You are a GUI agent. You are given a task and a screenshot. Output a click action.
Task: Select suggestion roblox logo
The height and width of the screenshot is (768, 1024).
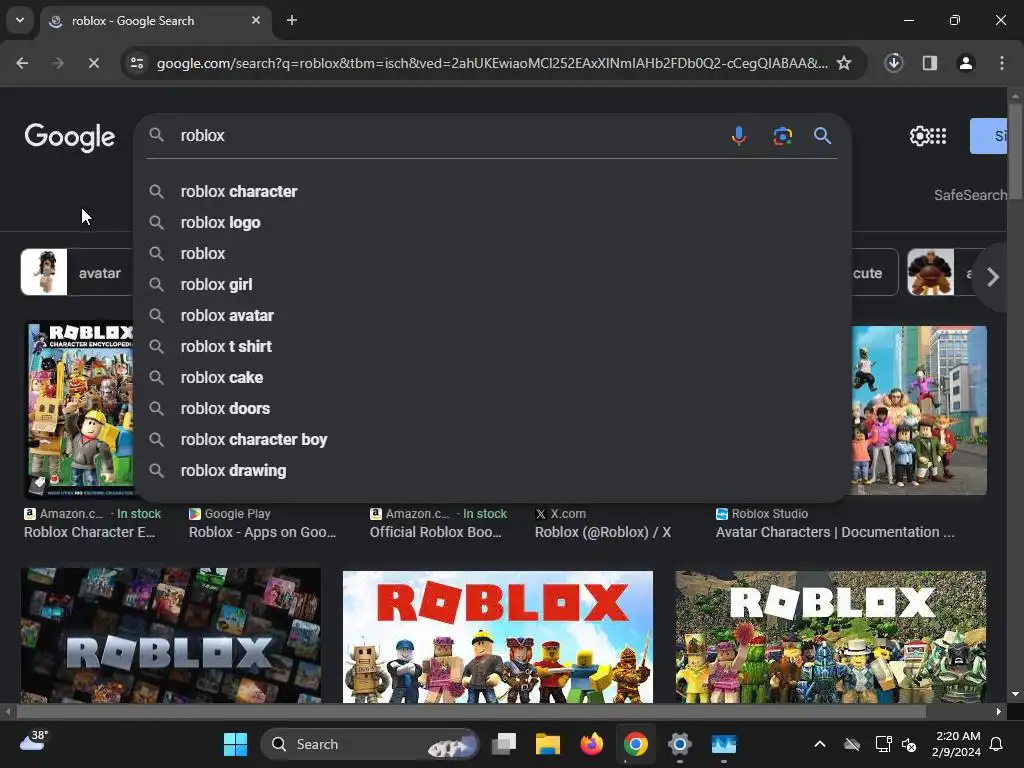tap(492, 223)
